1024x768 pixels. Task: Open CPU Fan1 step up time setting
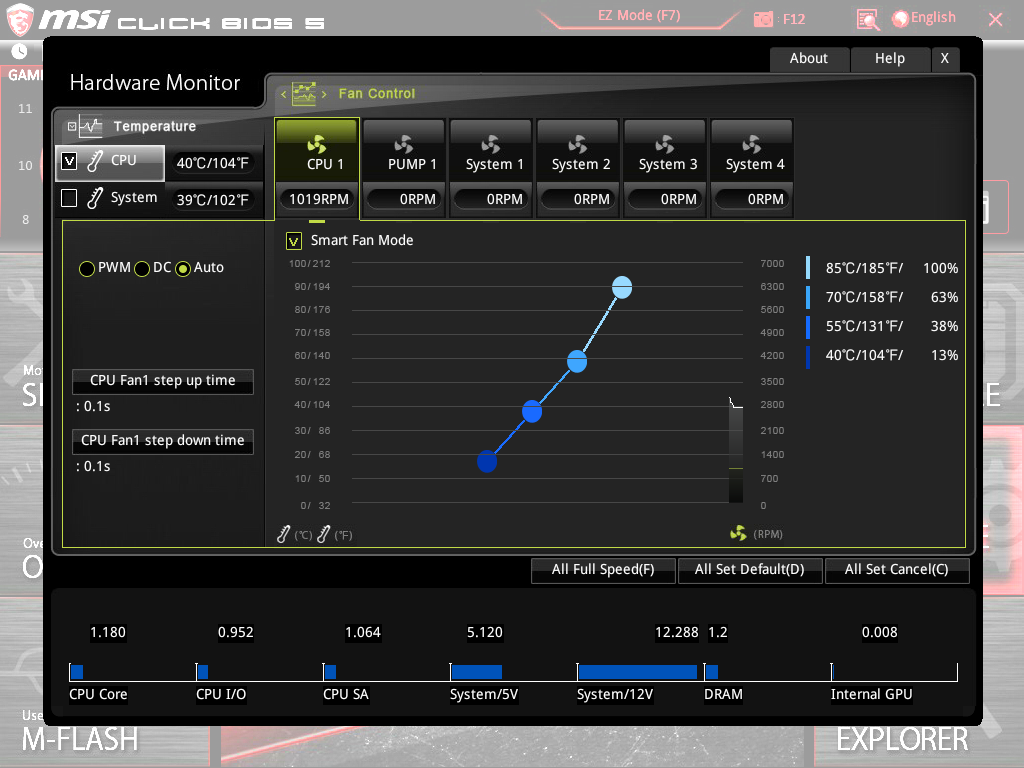(163, 381)
